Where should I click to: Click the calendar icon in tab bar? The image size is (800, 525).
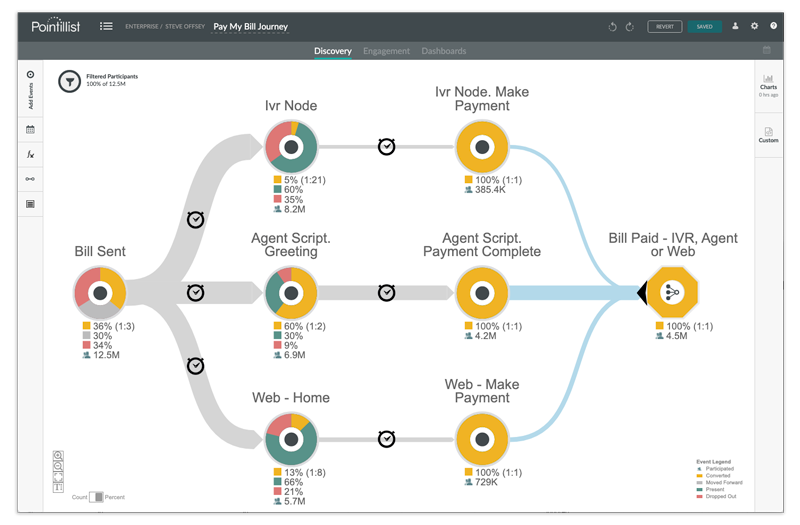766,50
